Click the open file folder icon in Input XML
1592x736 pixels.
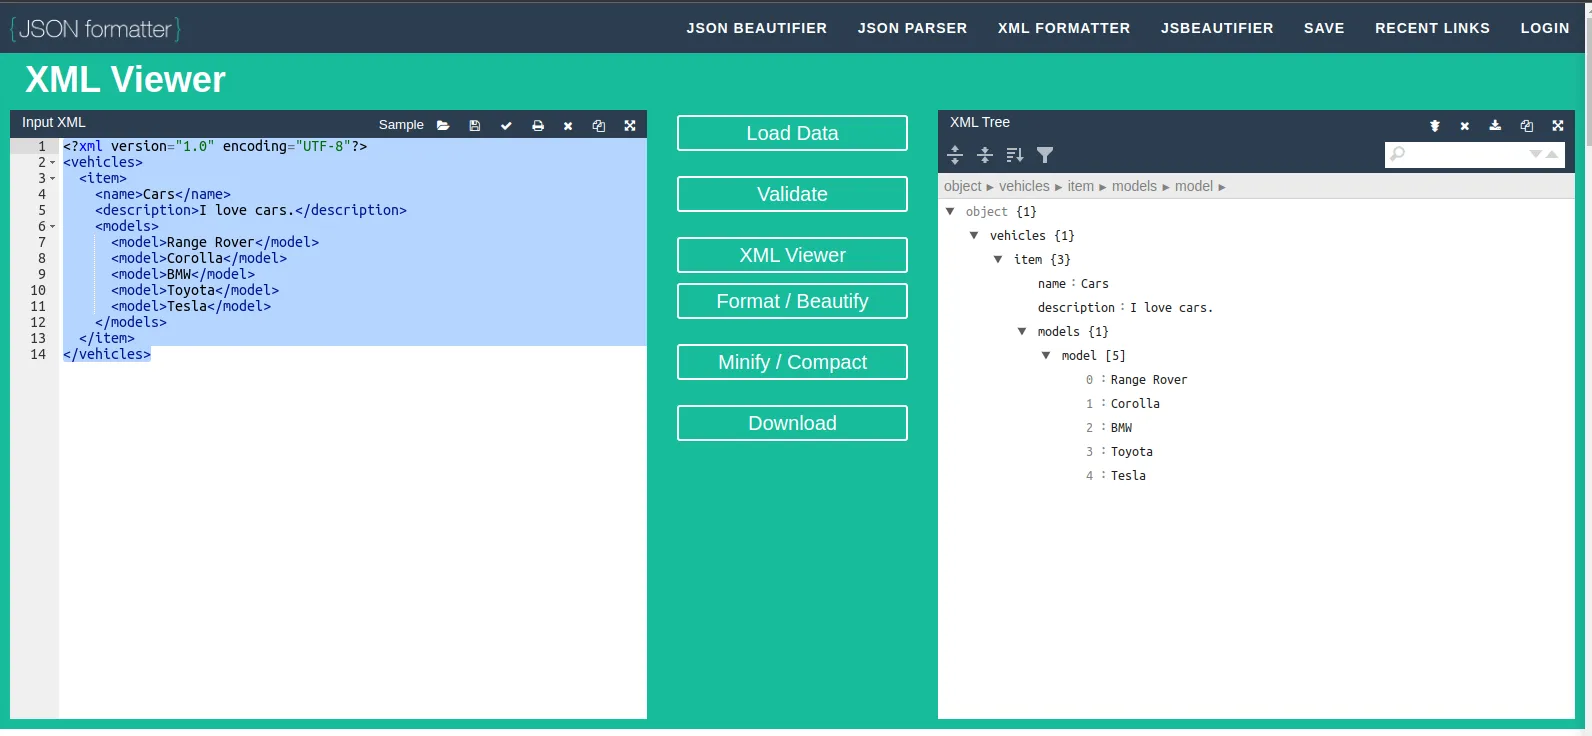pos(443,126)
